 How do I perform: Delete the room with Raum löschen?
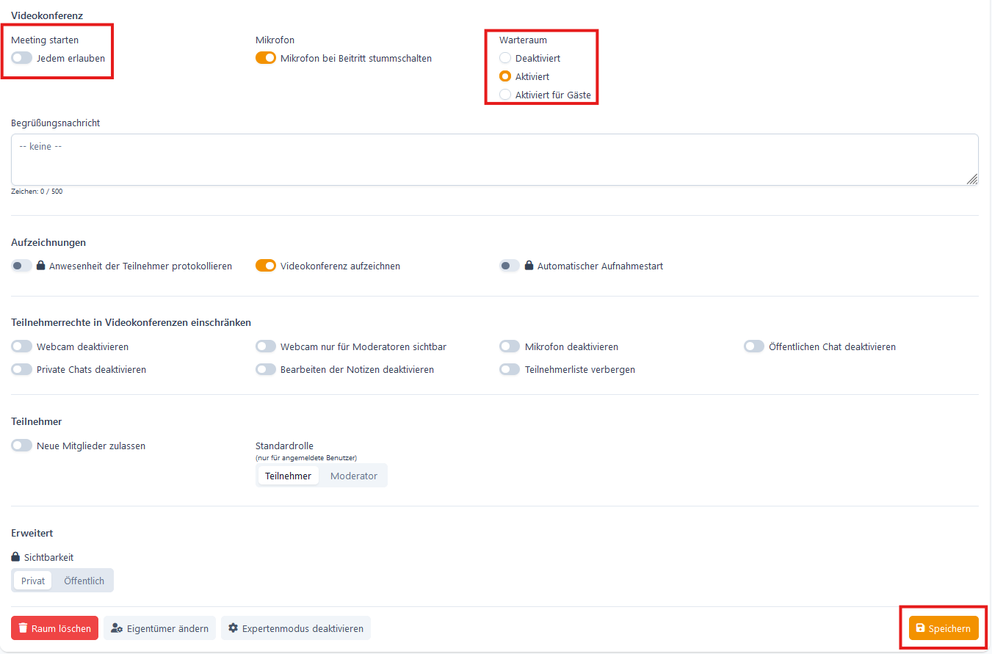pos(55,628)
